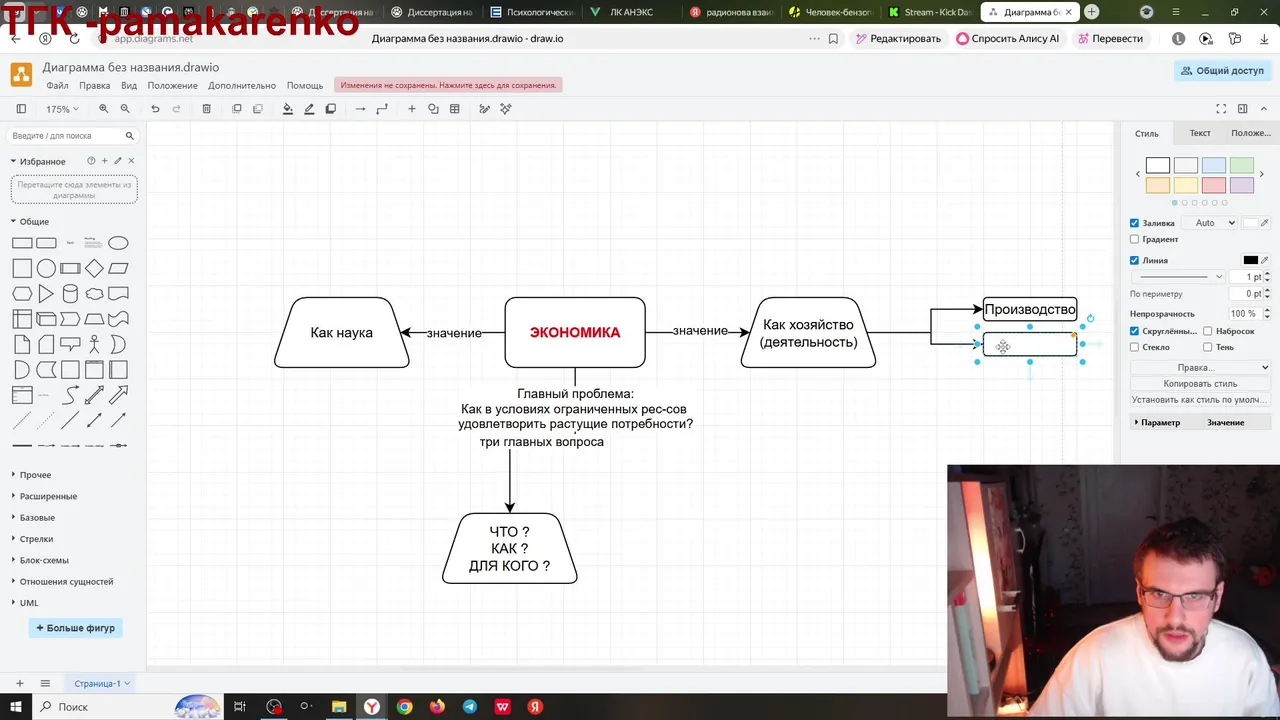Expand the Прочее shapes section
The image size is (1280, 720).
(x=31, y=475)
